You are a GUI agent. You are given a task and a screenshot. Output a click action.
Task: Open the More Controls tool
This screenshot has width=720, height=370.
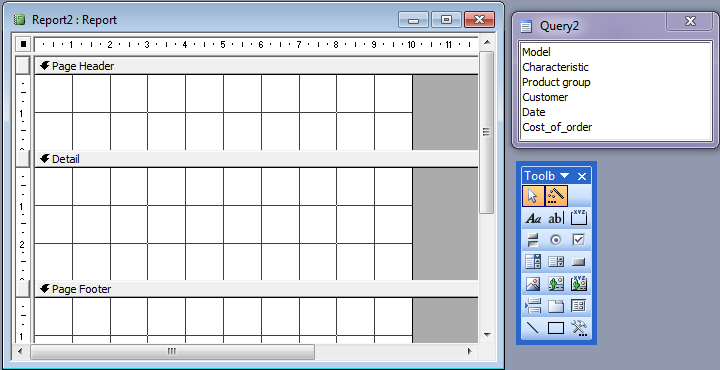tap(579, 328)
